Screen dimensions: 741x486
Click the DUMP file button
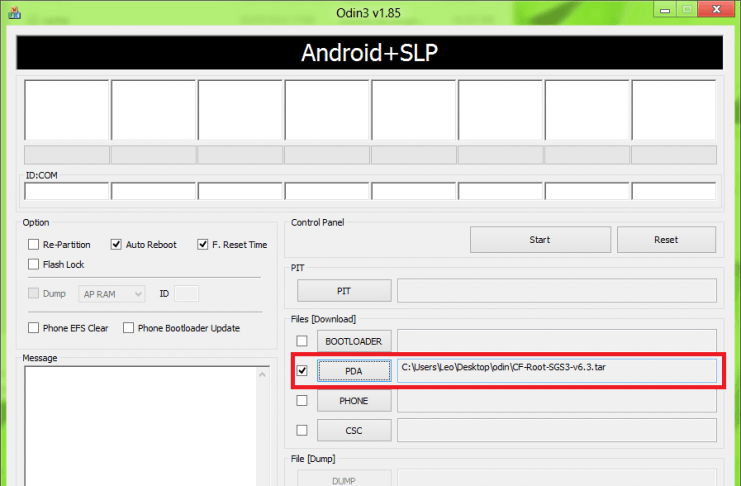[x=344, y=478]
